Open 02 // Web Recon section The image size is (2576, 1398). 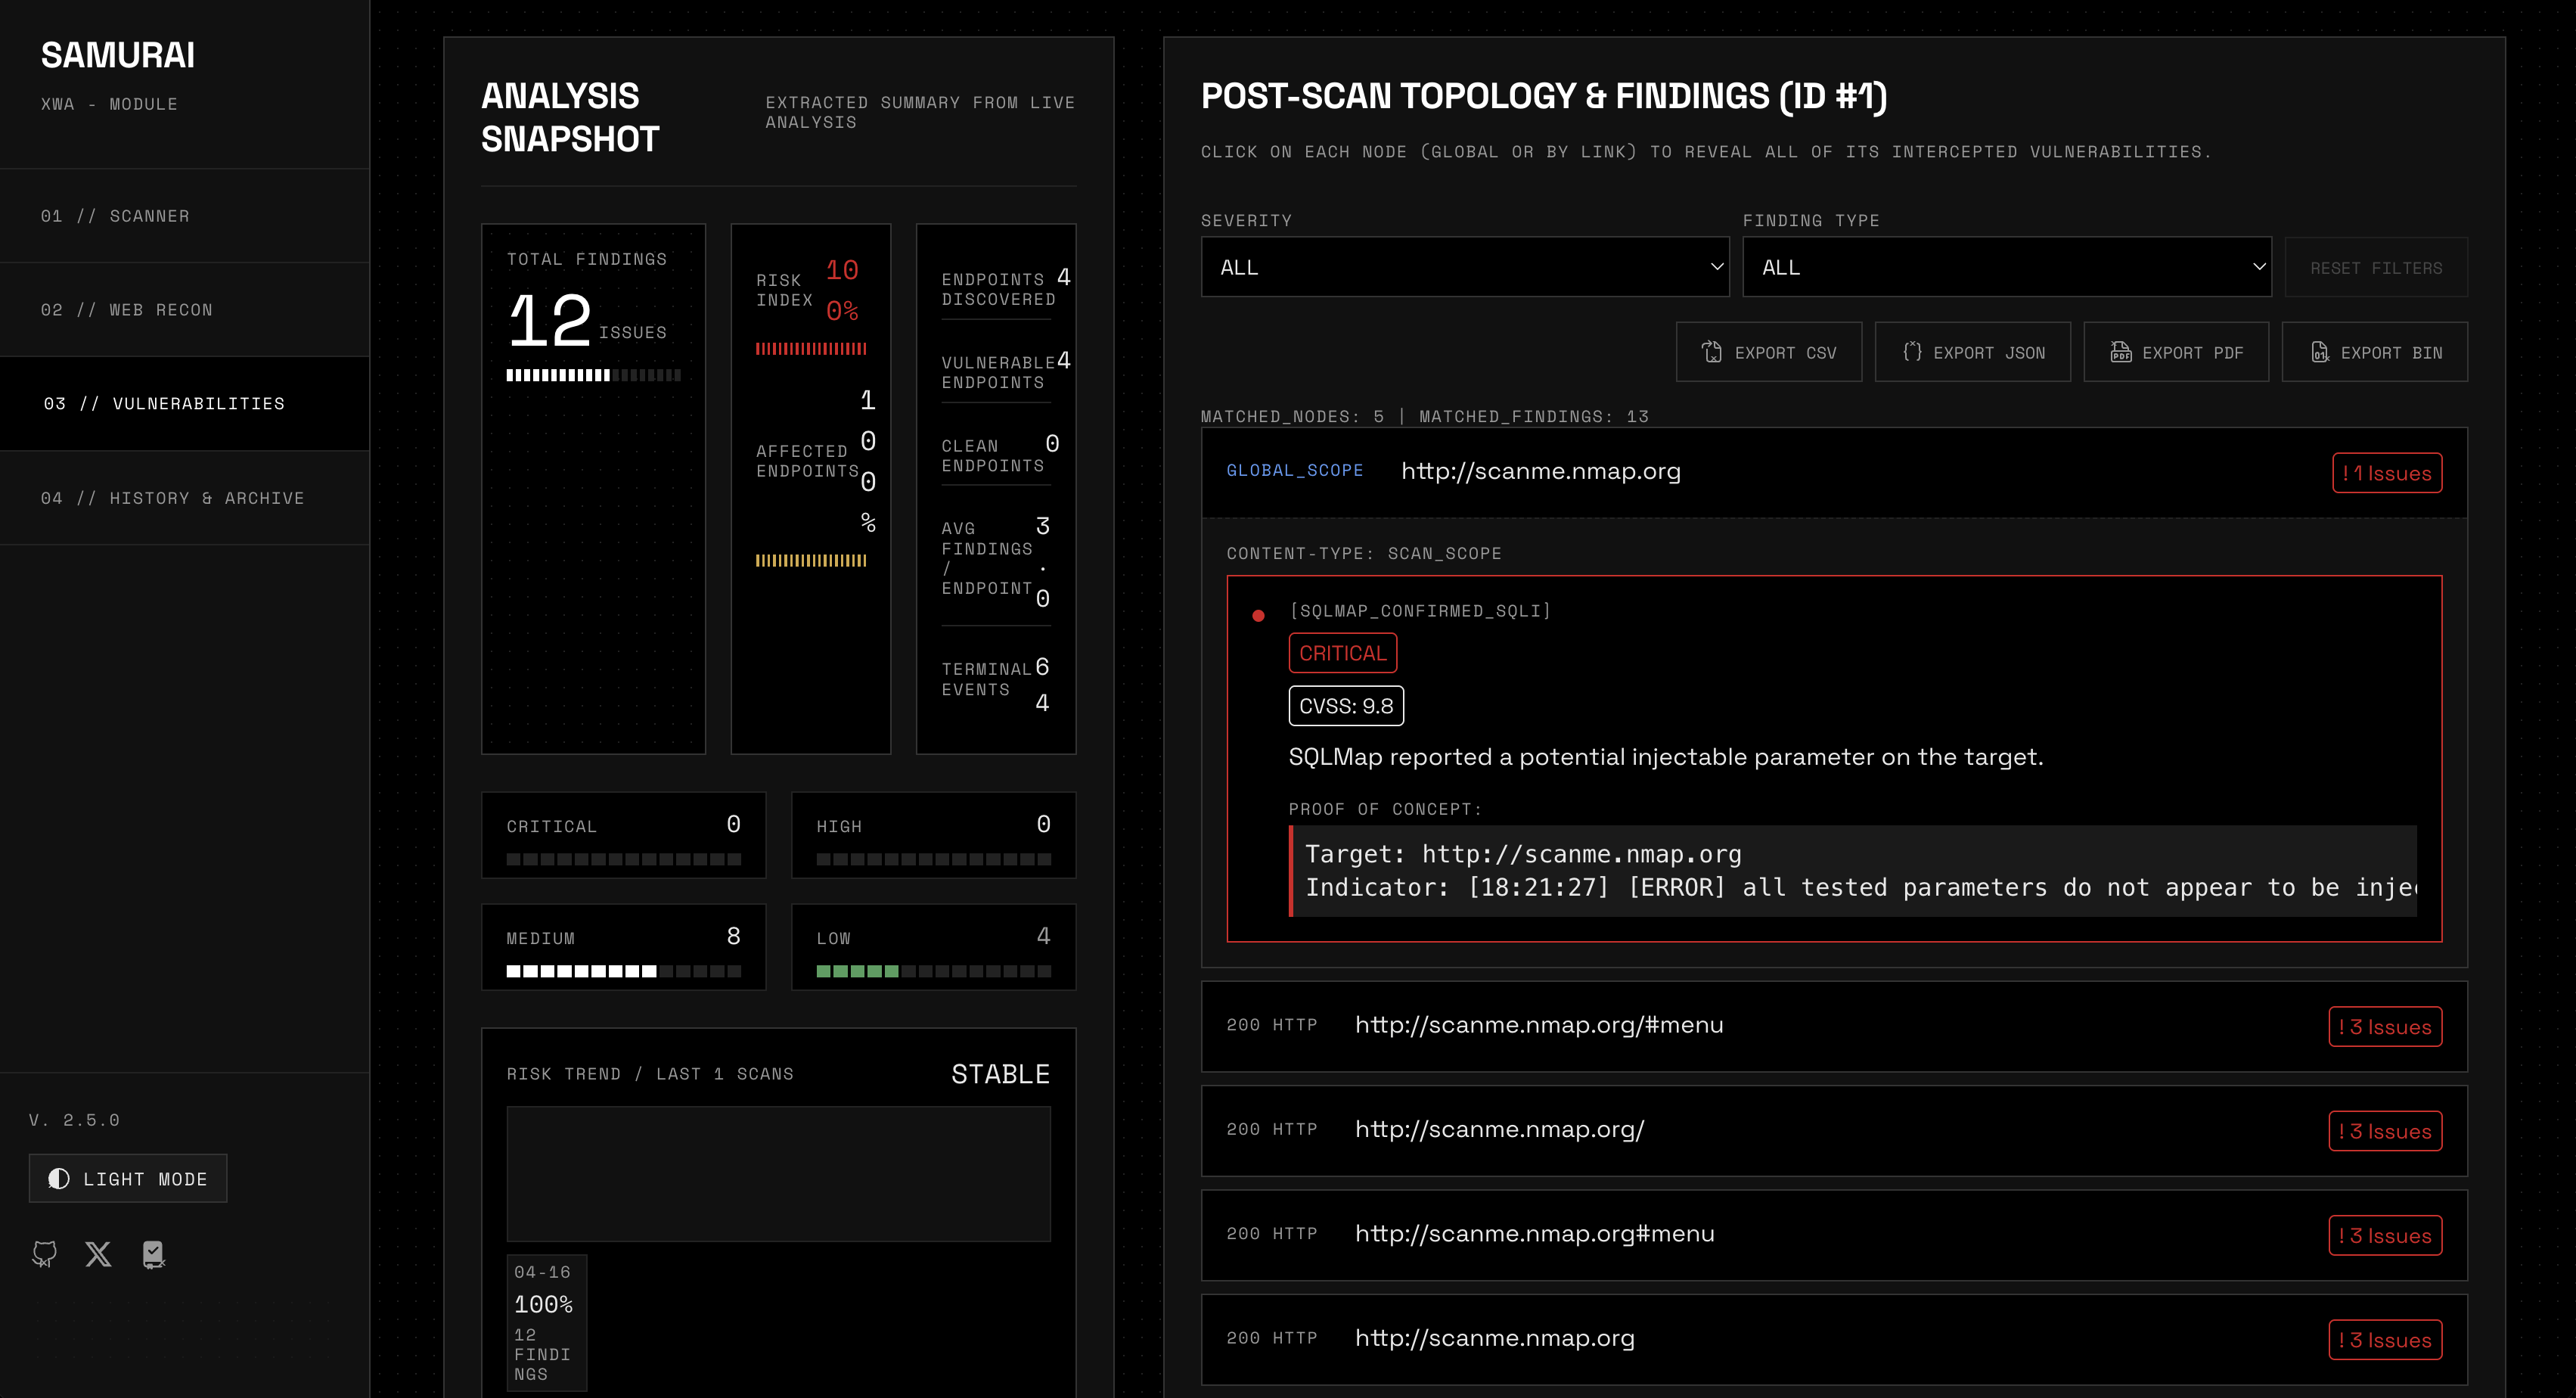[185, 310]
